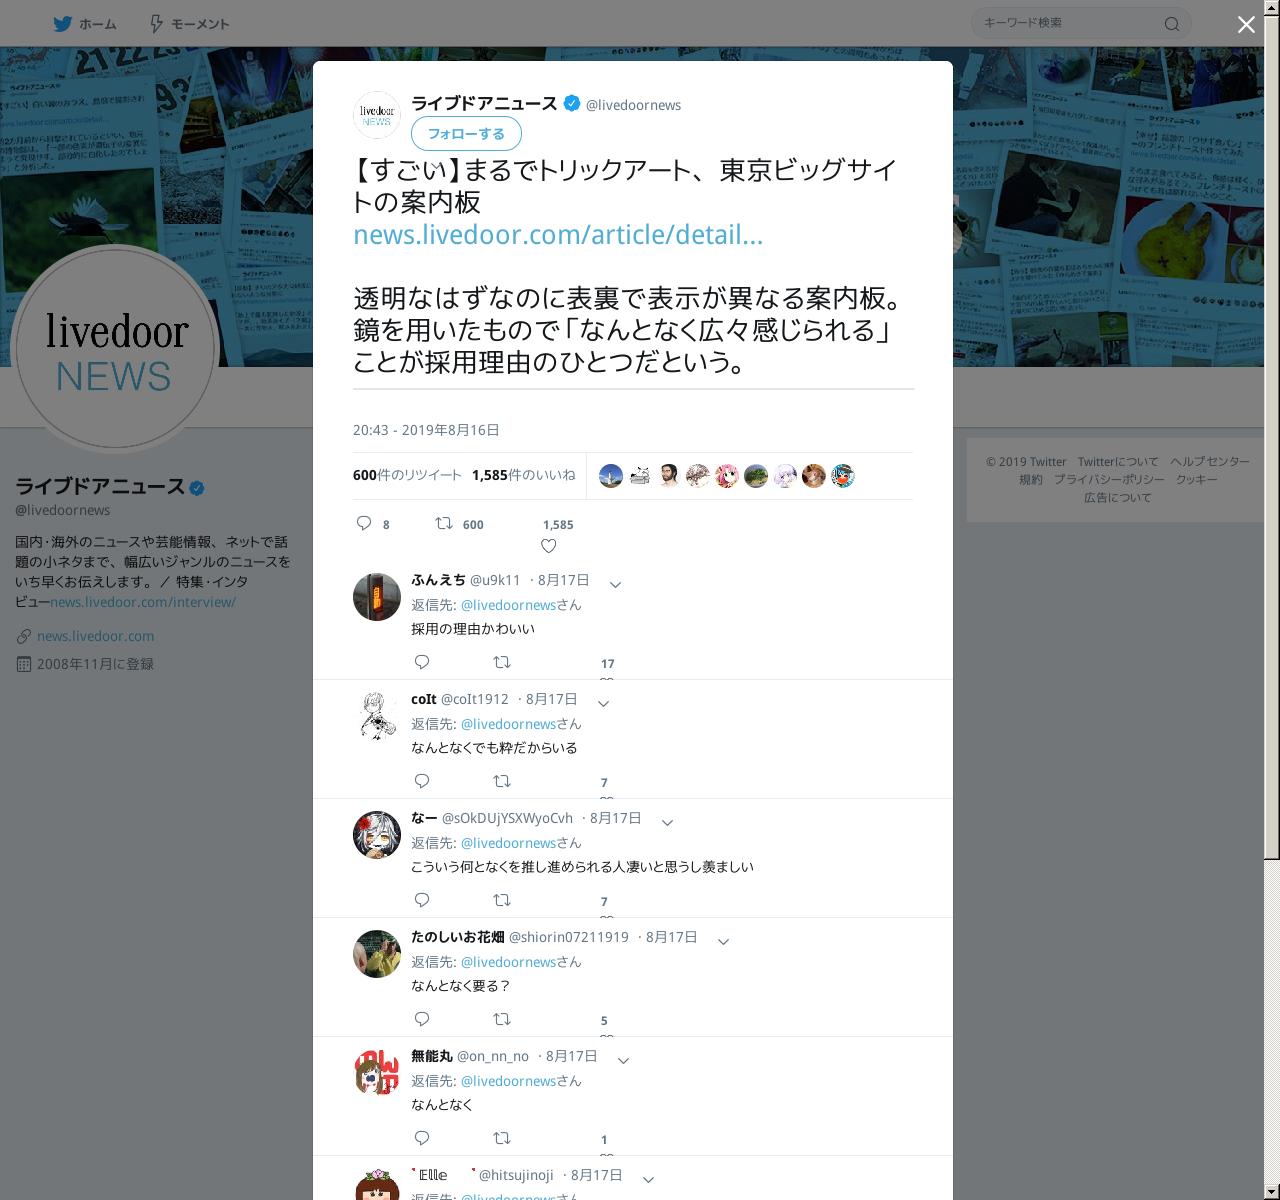
Task: Click the search magnifier icon
Action: click(1172, 23)
